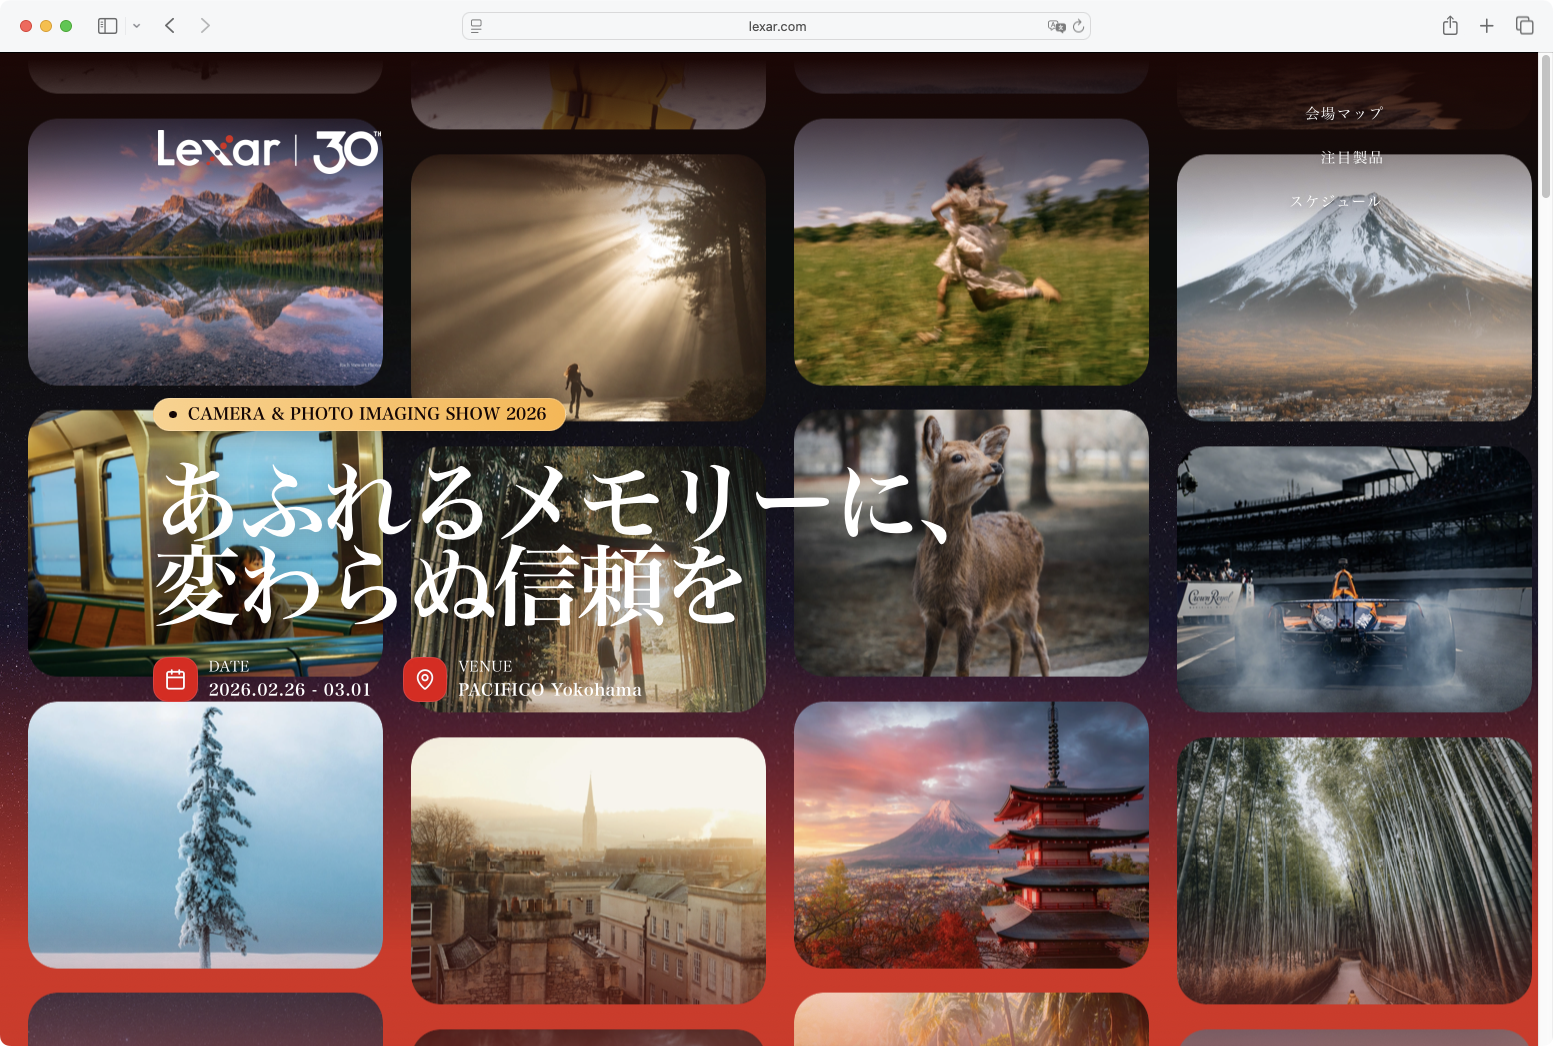Reload the page with the refresh icon

(x=1078, y=27)
